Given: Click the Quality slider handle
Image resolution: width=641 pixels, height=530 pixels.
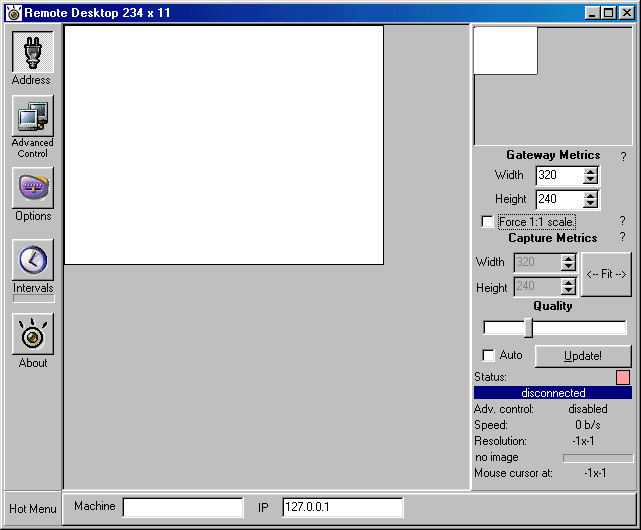Looking at the screenshot, I should click(x=529, y=328).
